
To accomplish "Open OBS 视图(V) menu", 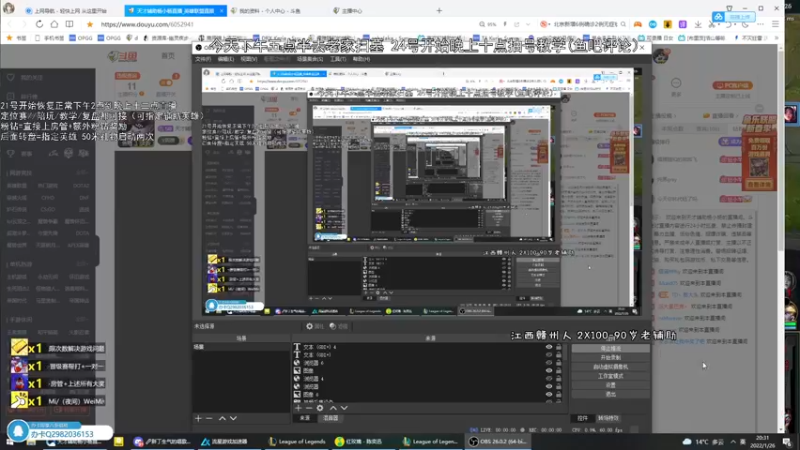I will [248, 59].
